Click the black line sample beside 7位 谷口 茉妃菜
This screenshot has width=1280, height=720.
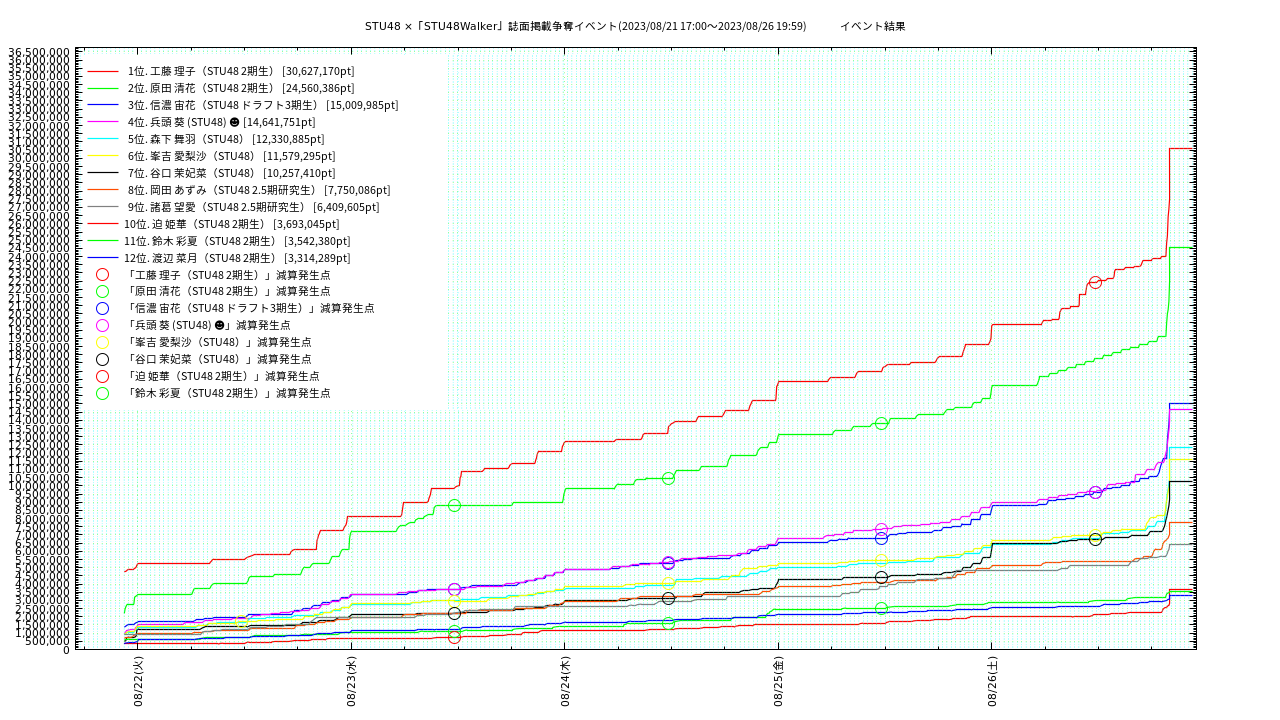103,174
